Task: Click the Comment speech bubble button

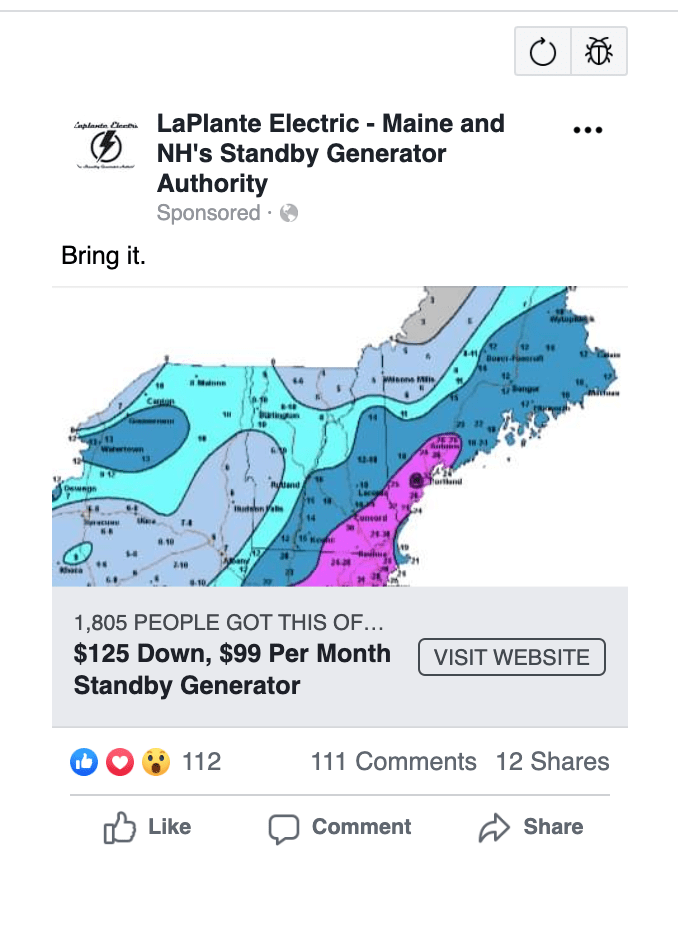Action: pyautogui.click(x=340, y=827)
